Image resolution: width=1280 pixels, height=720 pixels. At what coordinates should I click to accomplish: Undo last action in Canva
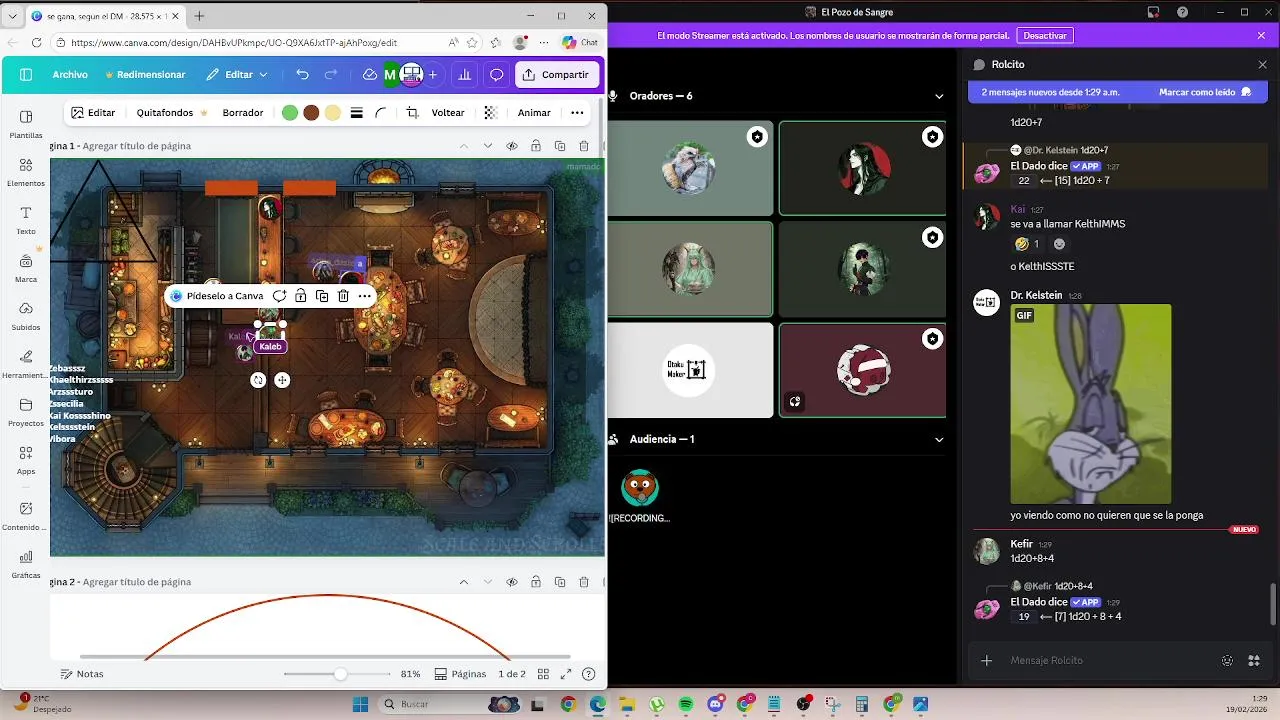pos(302,75)
